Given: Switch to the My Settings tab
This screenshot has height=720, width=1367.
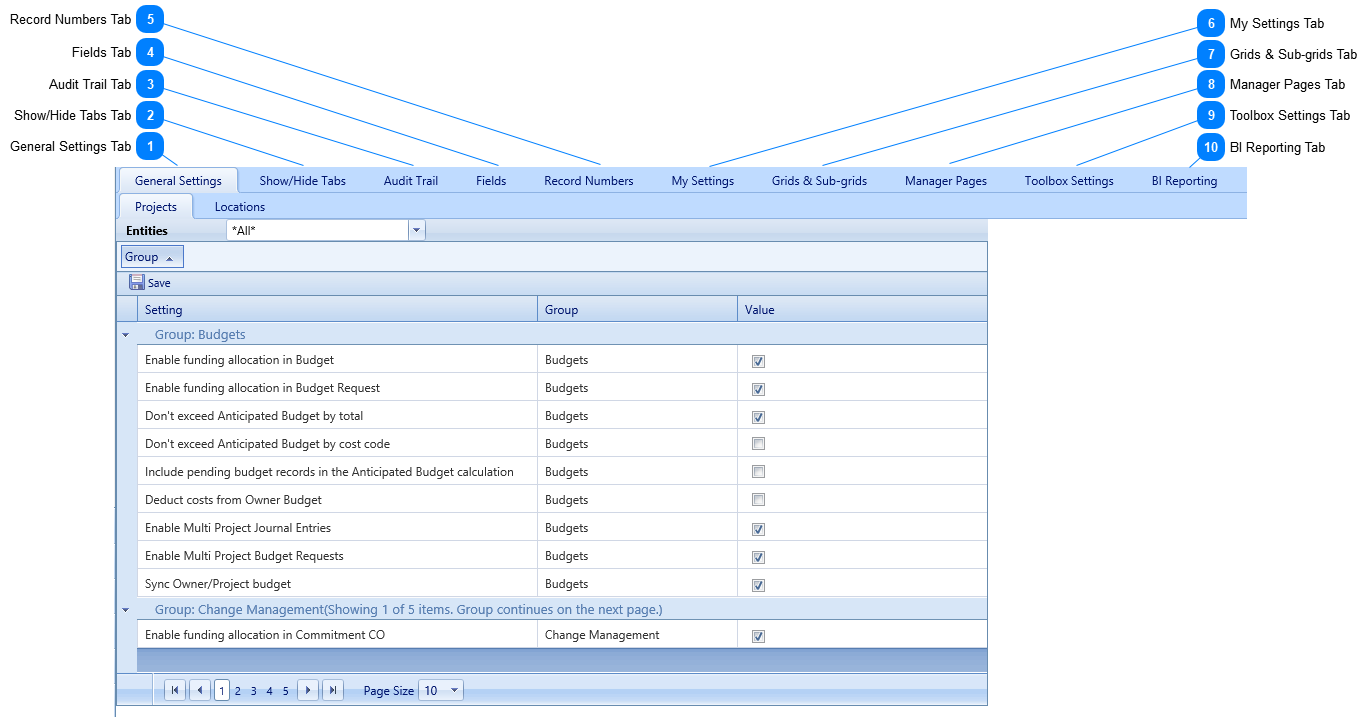Looking at the screenshot, I should pos(703,181).
